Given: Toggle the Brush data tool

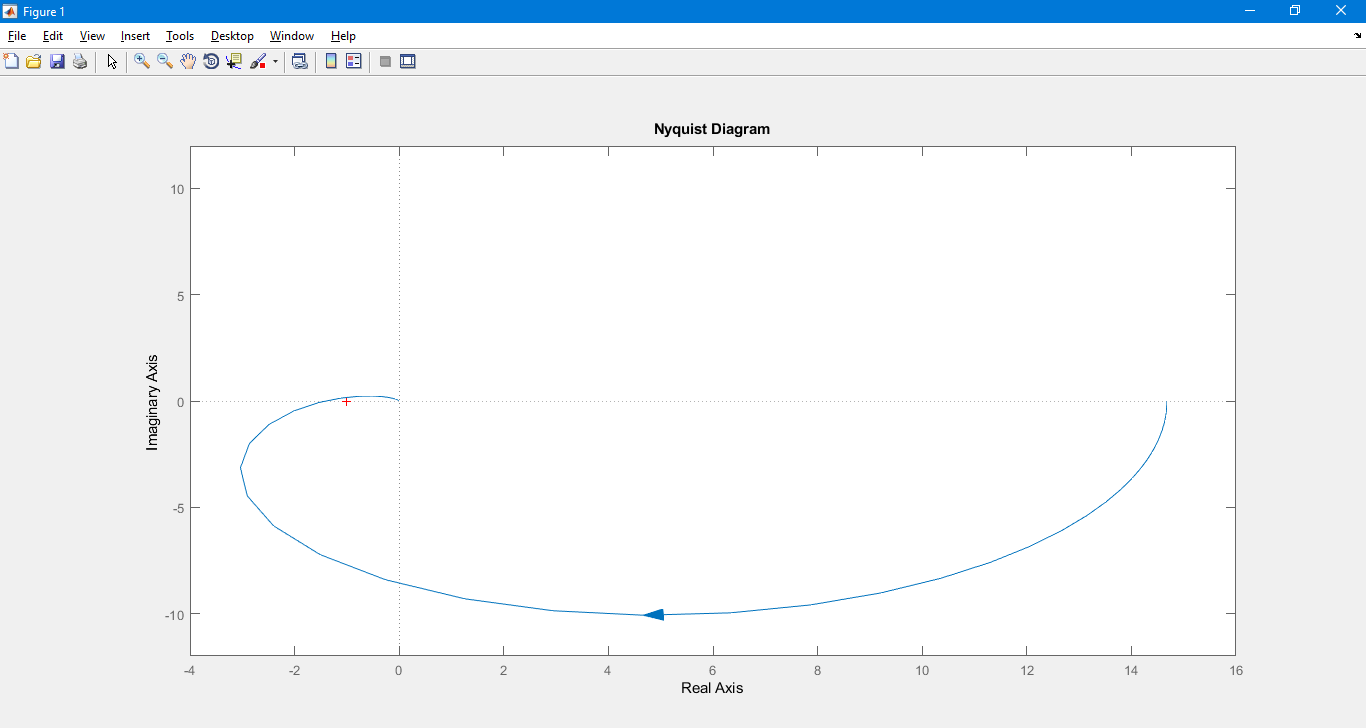Looking at the screenshot, I should 258,61.
